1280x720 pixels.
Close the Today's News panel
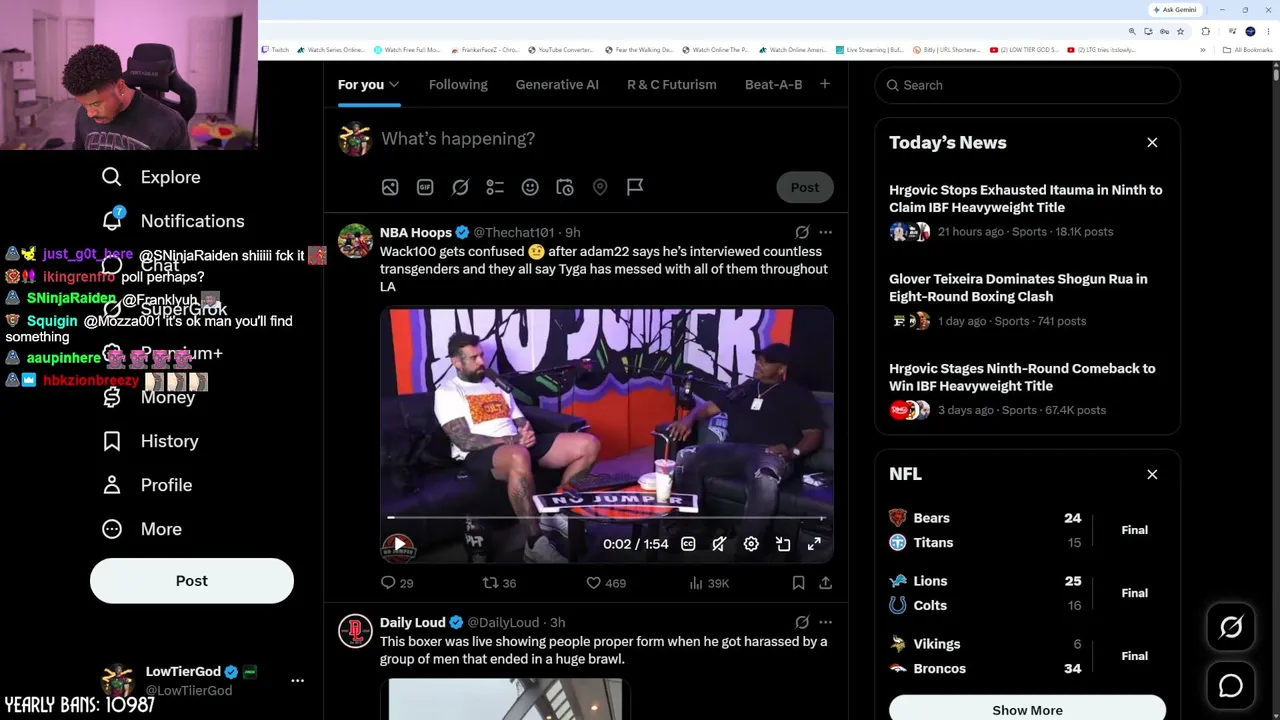click(1152, 143)
